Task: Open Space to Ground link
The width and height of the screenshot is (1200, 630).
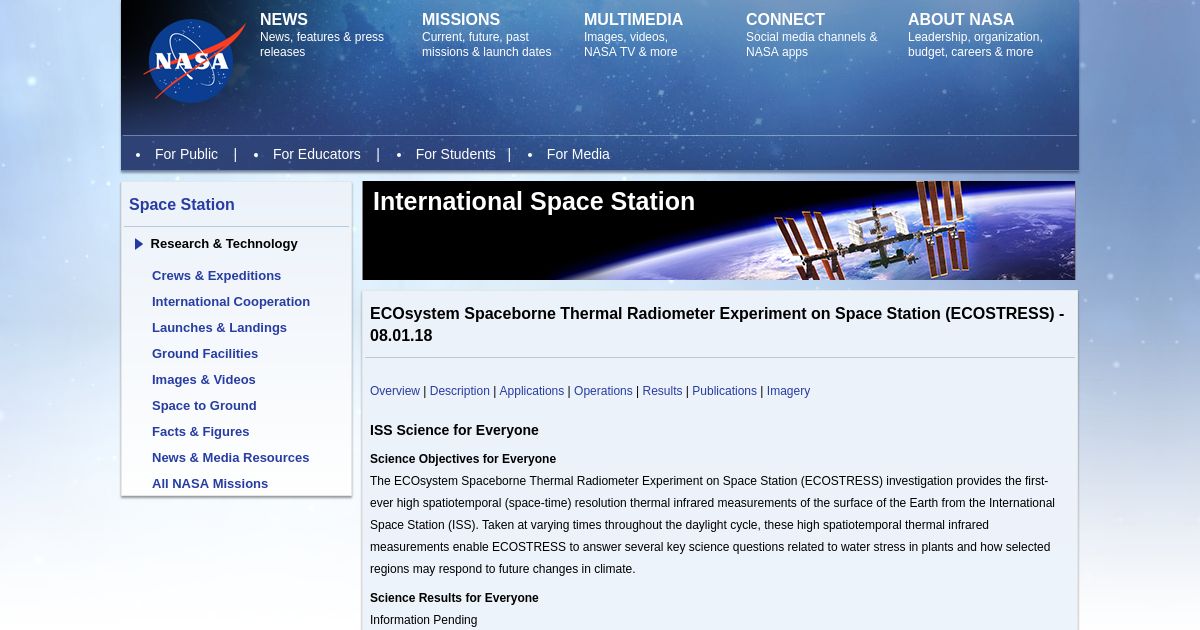Action: [204, 406]
